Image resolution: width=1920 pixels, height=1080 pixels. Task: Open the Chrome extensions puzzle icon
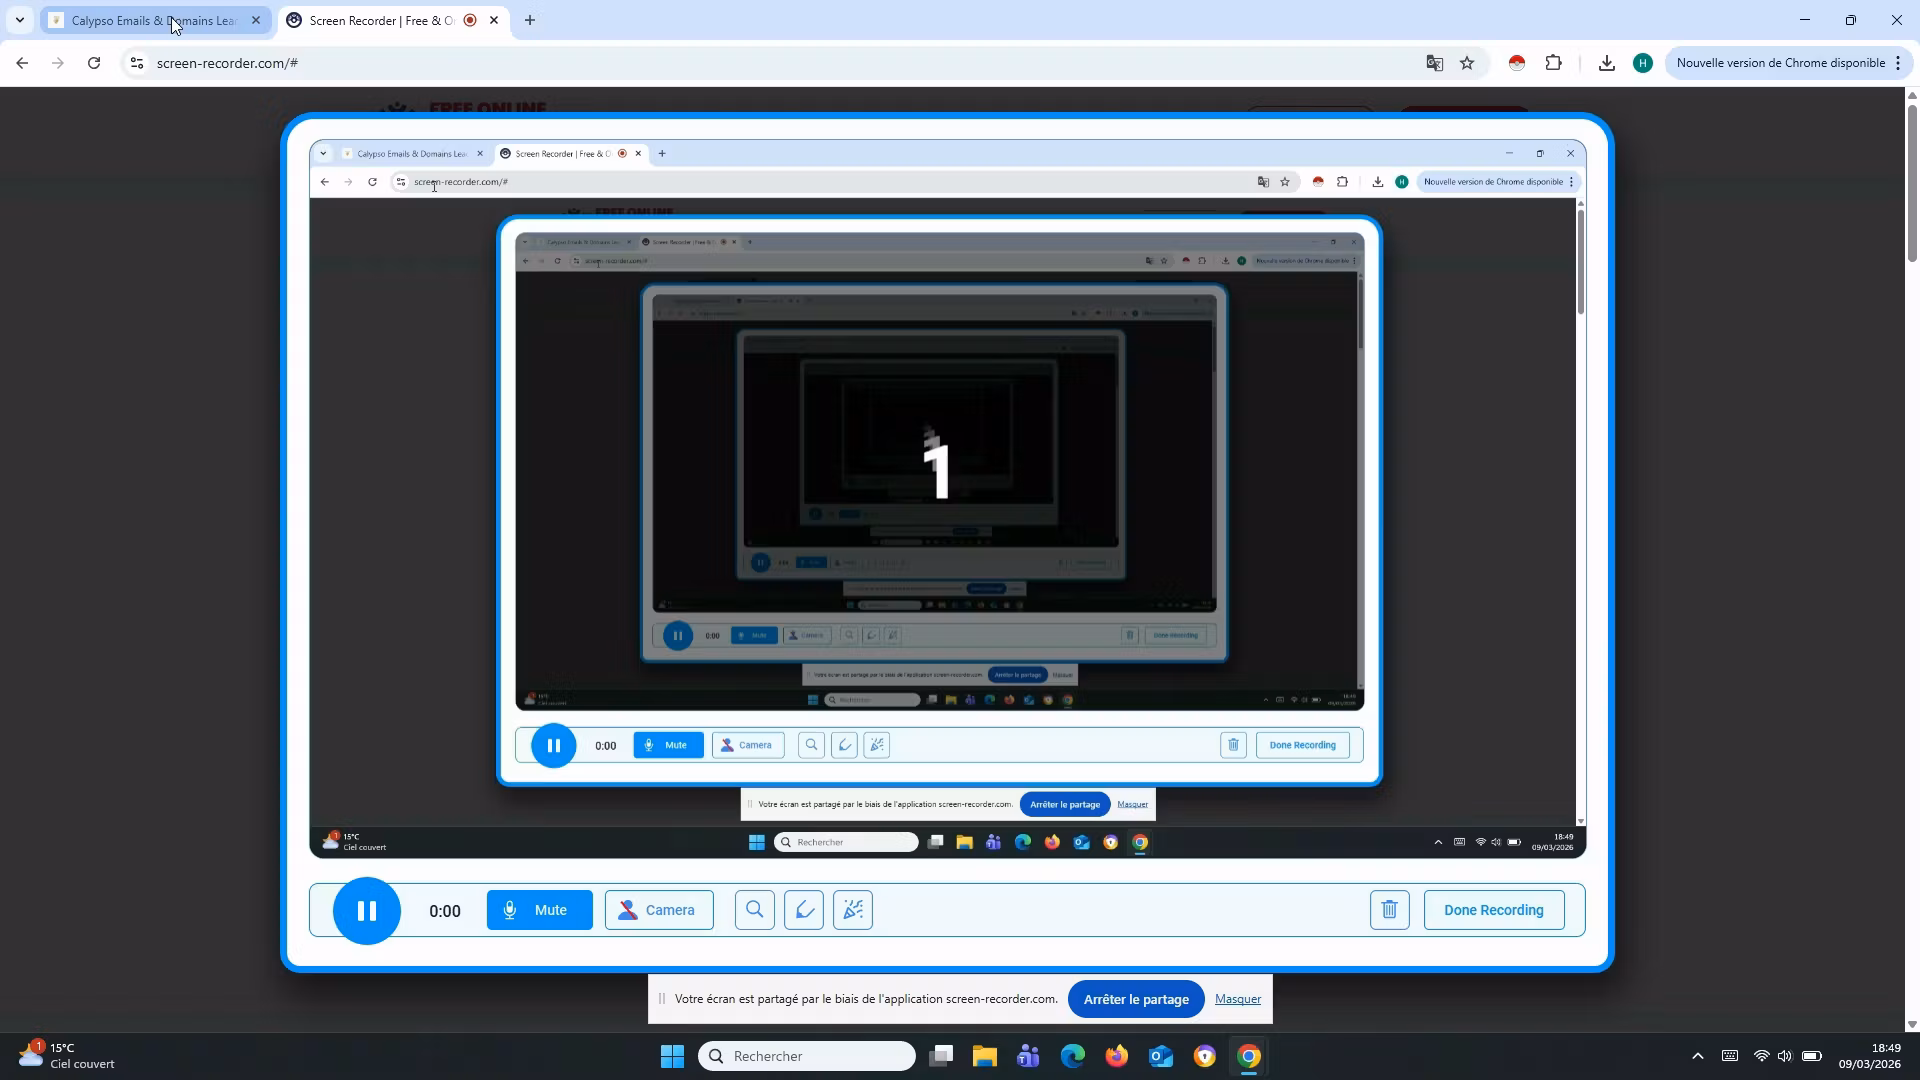tap(1553, 63)
